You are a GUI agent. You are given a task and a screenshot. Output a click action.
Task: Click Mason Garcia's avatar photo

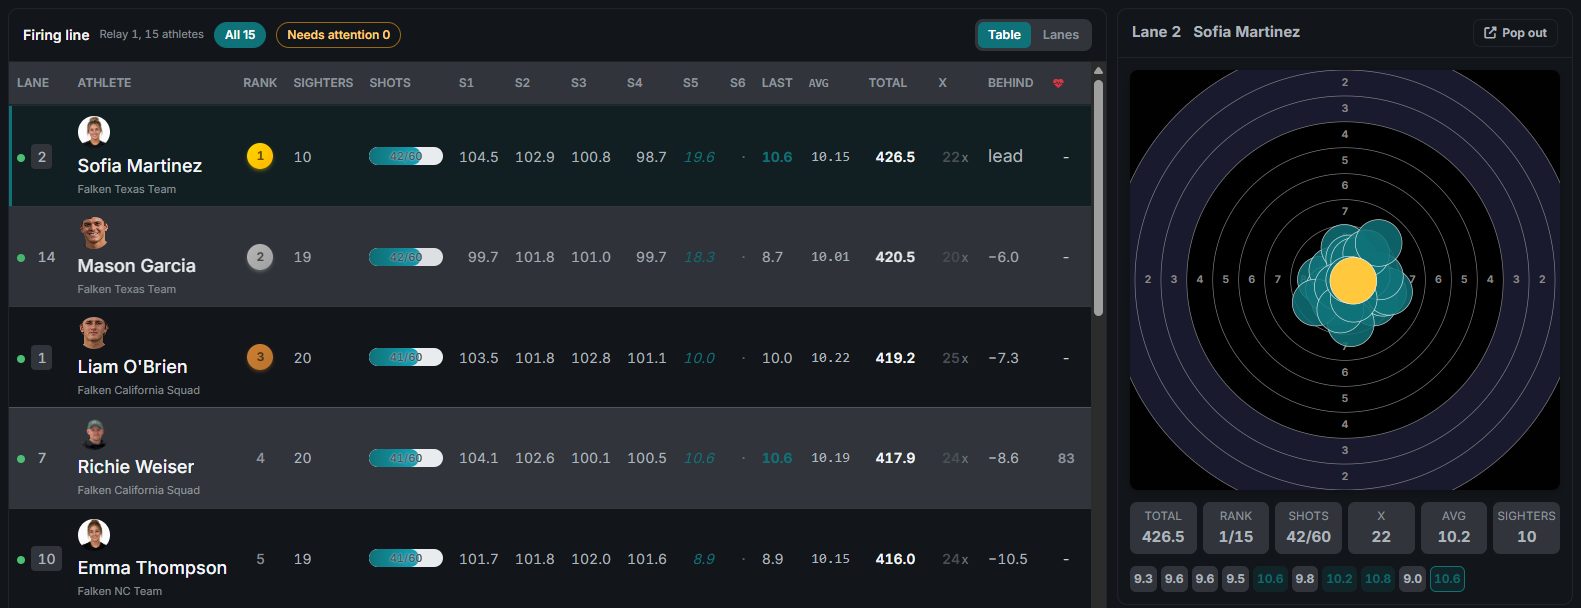click(x=94, y=232)
